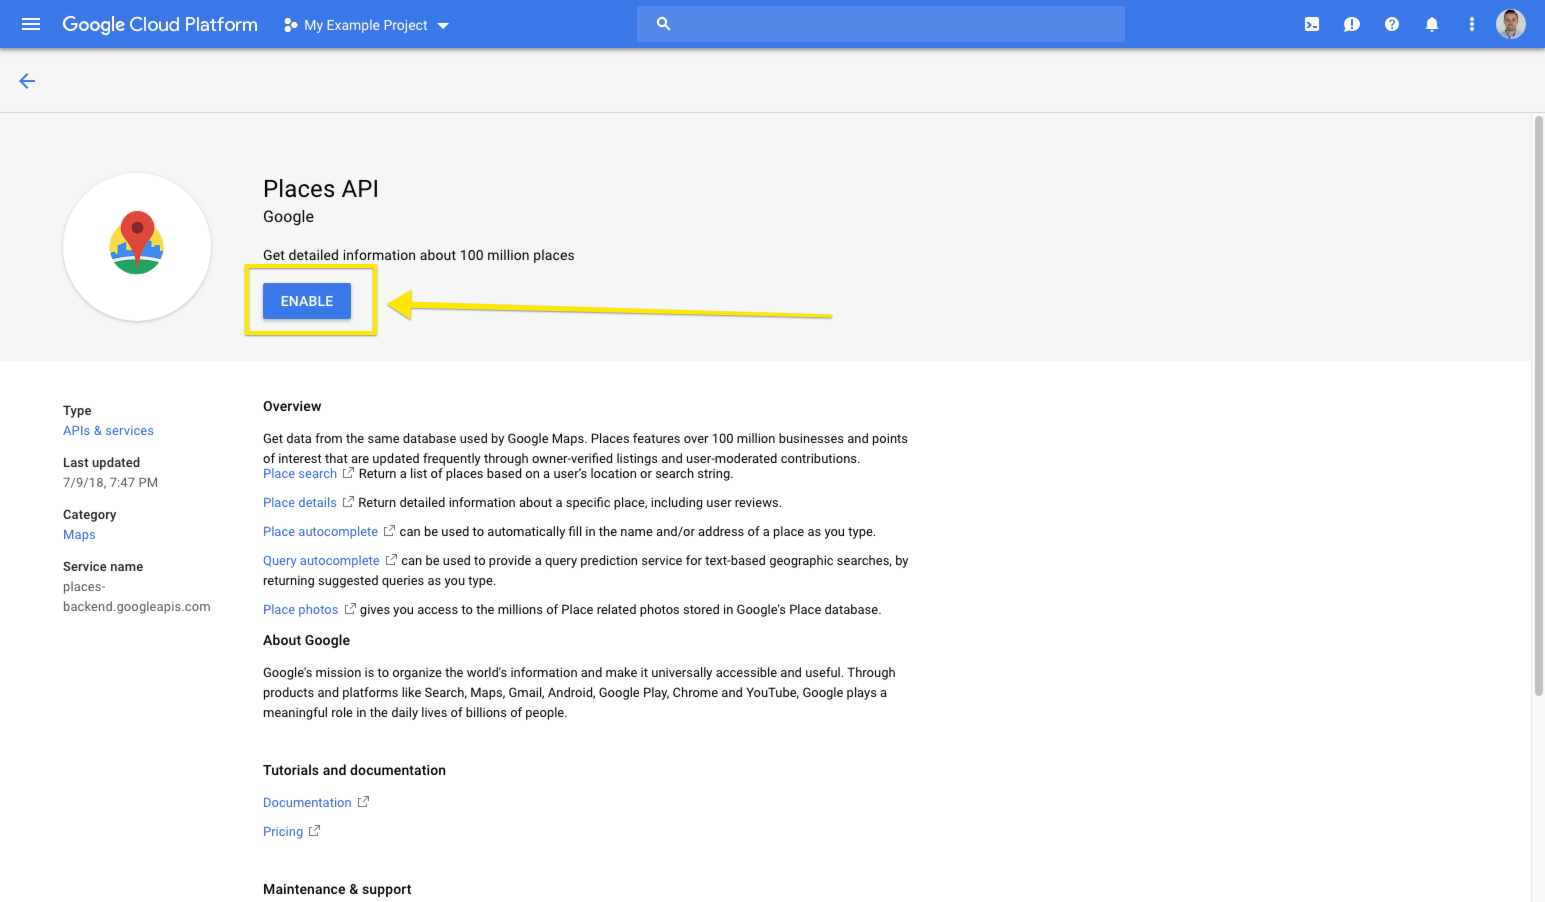
Task: Click external link icon beside Query autocomplete
Action: [391, 560]
